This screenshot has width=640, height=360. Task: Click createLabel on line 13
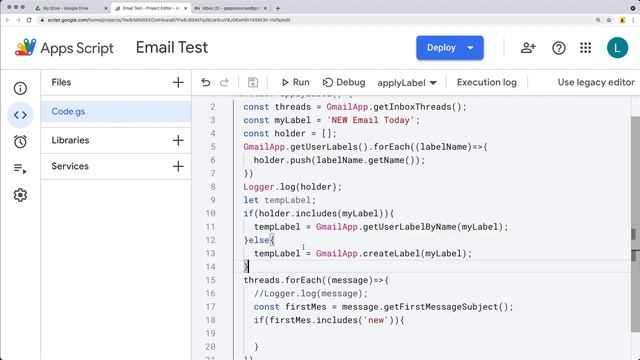tap(391, 253)
